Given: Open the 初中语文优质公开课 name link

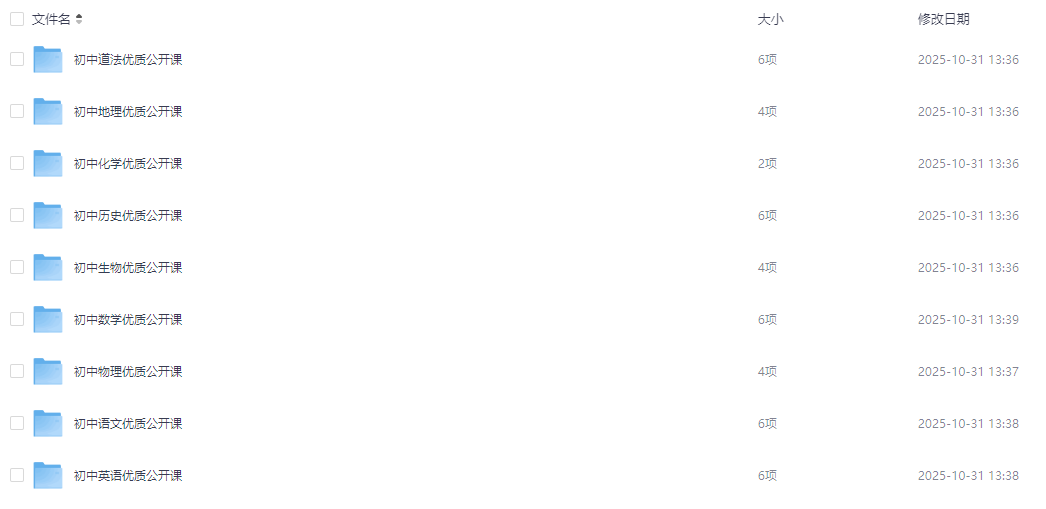Looking at the screenshot, I should 128,424.
